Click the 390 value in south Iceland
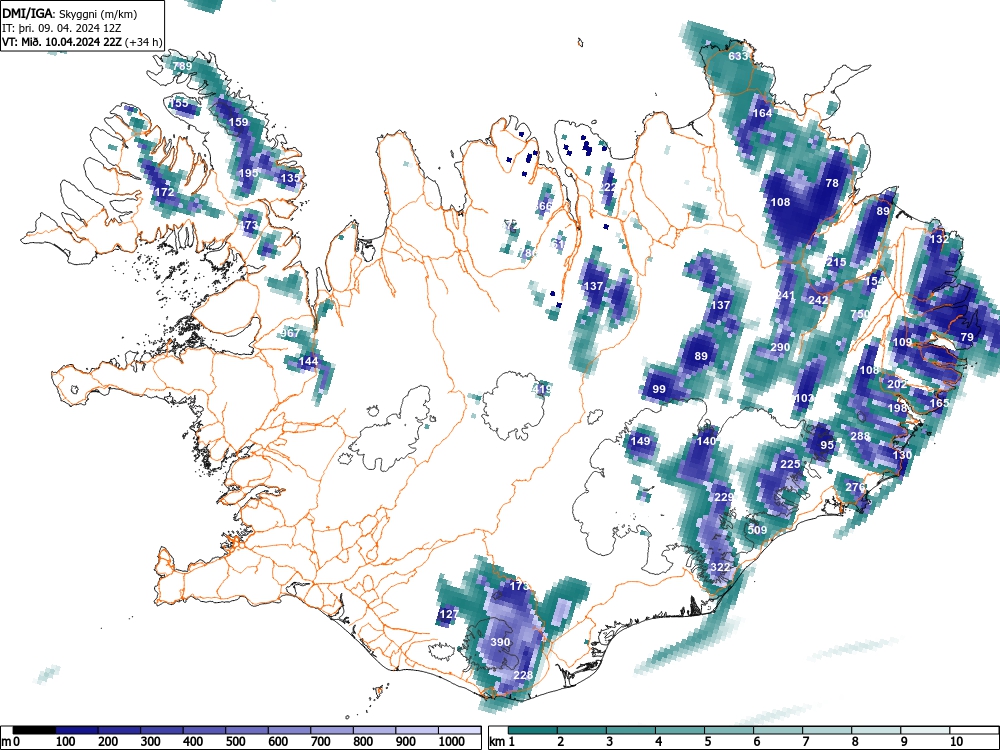Viewport: 1000px width, 750px height. click(x=500, y=642)
